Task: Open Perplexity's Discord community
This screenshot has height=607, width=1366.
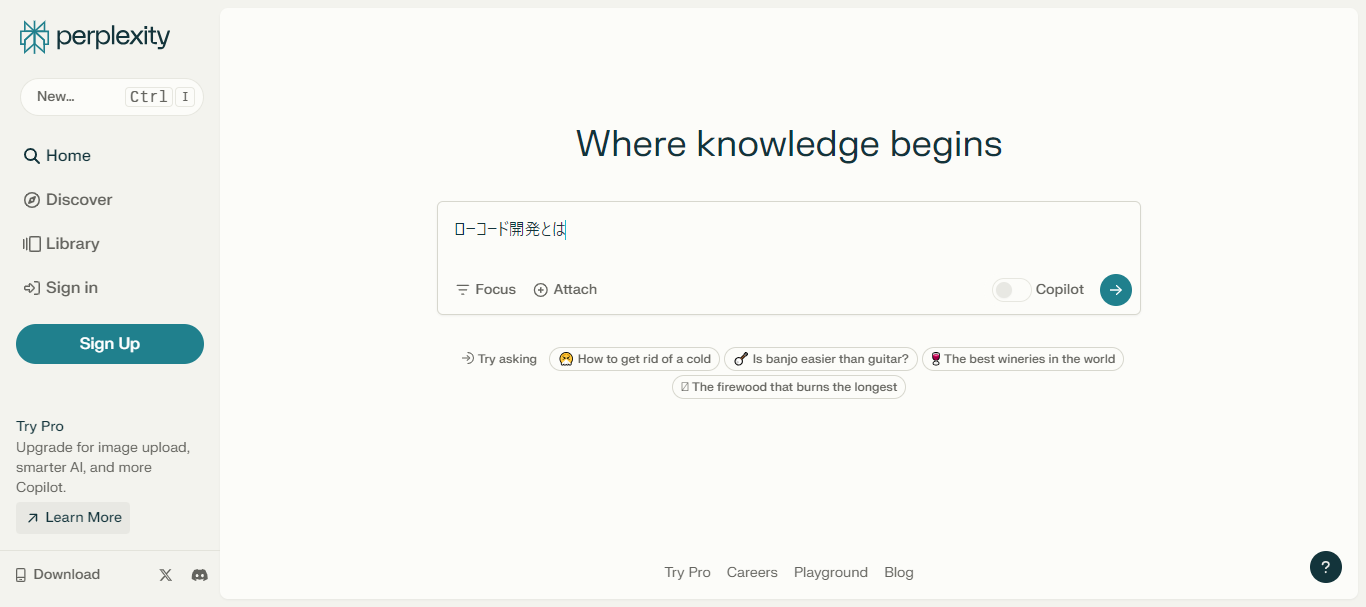Action: click(199, 574)
